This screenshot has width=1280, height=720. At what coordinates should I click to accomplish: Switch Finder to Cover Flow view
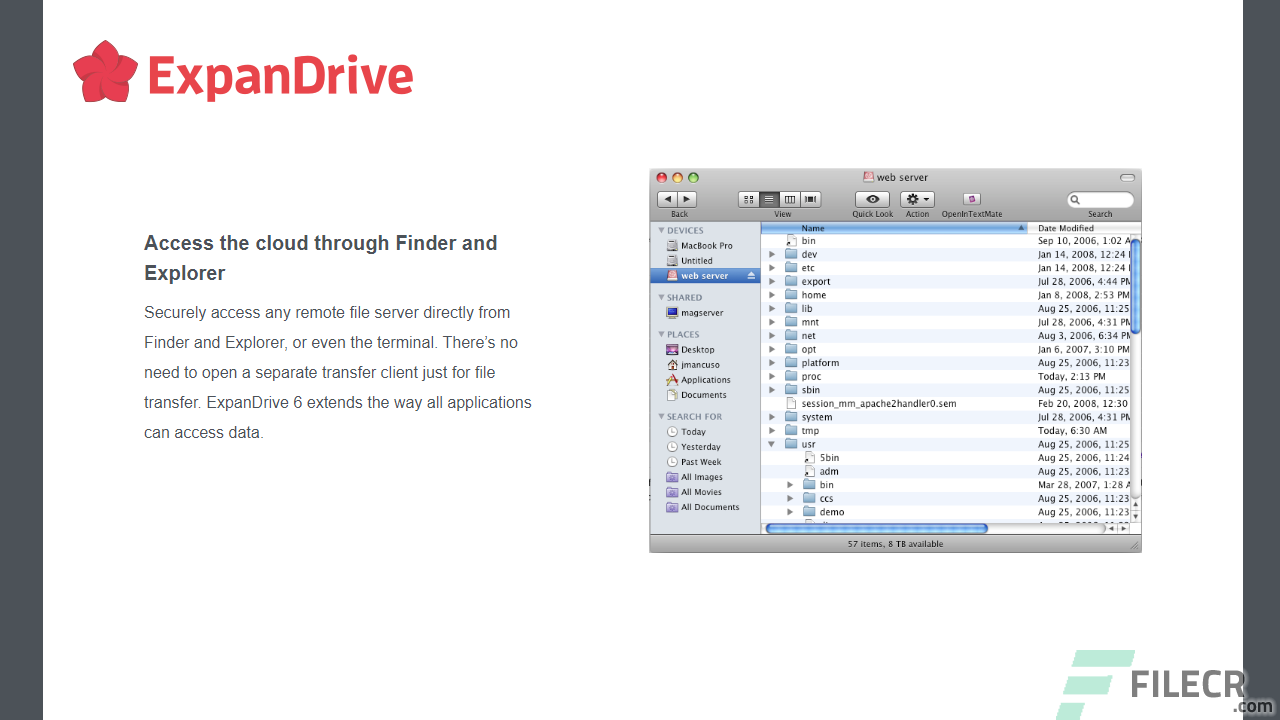(811, 199)
